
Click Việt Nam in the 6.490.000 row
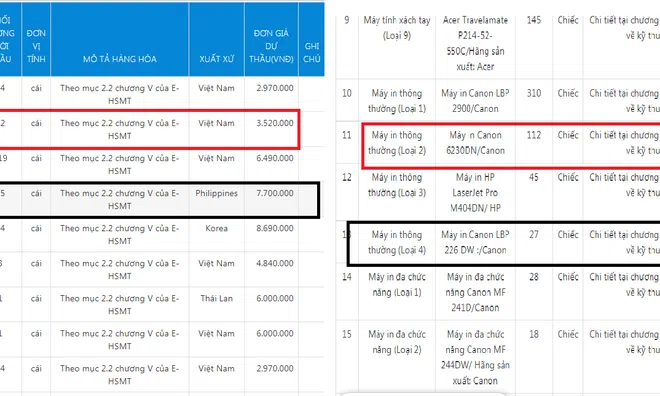click(216, 158)
